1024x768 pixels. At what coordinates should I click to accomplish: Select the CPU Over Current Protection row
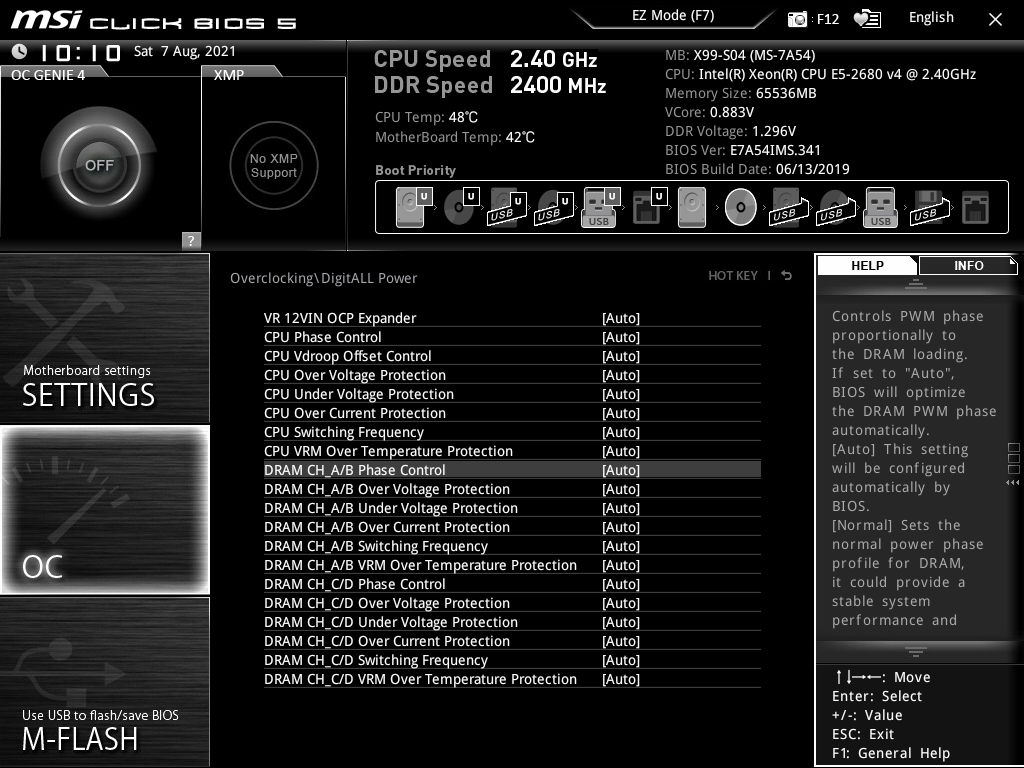click(x=512, y=413)
